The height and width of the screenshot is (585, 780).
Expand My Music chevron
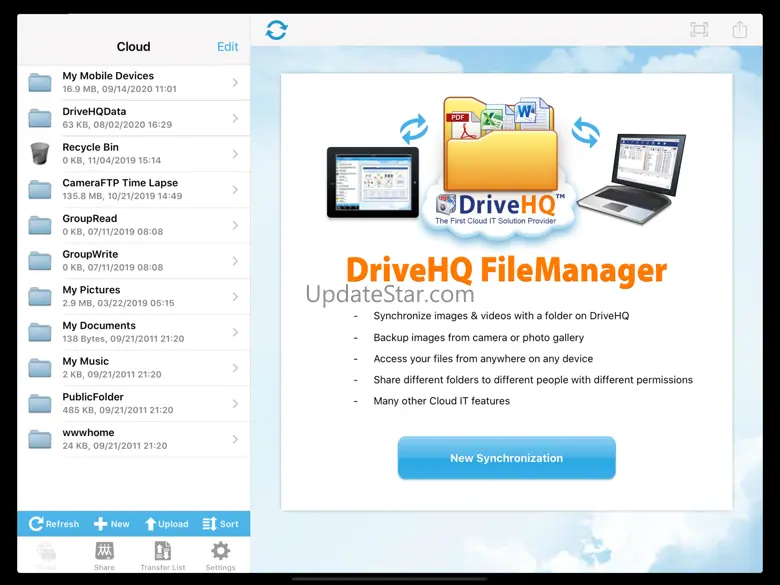pos(235,368)
